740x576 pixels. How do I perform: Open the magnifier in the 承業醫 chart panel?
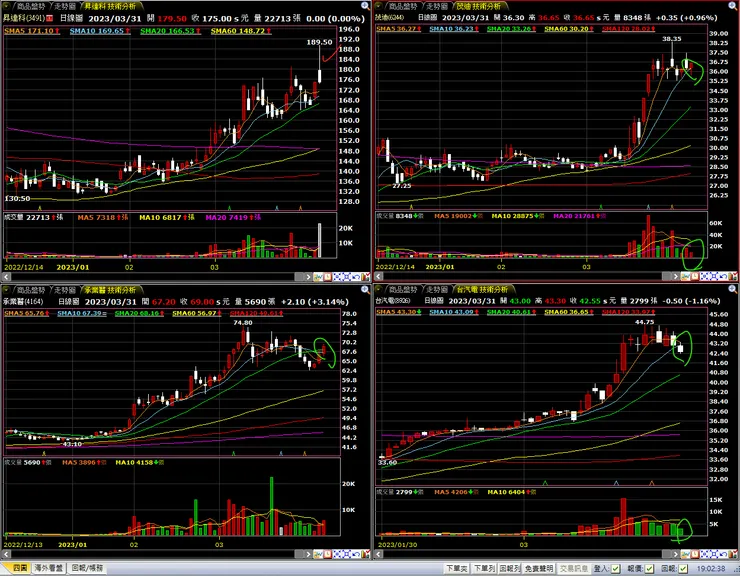point(365,289)
